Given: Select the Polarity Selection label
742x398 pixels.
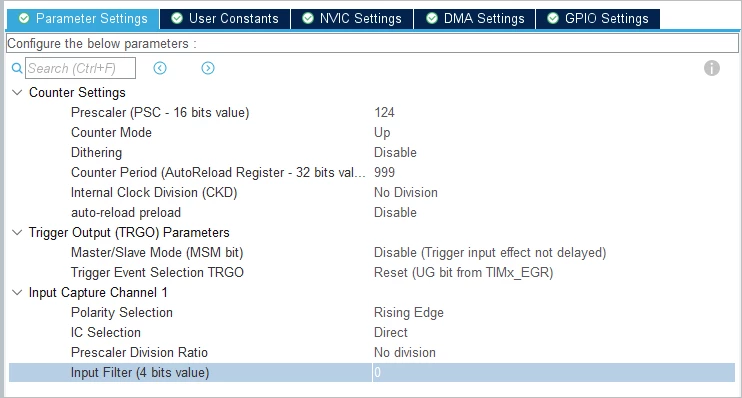Looking at the screenshot, I should pyautogui.click(x=122, y=312).
